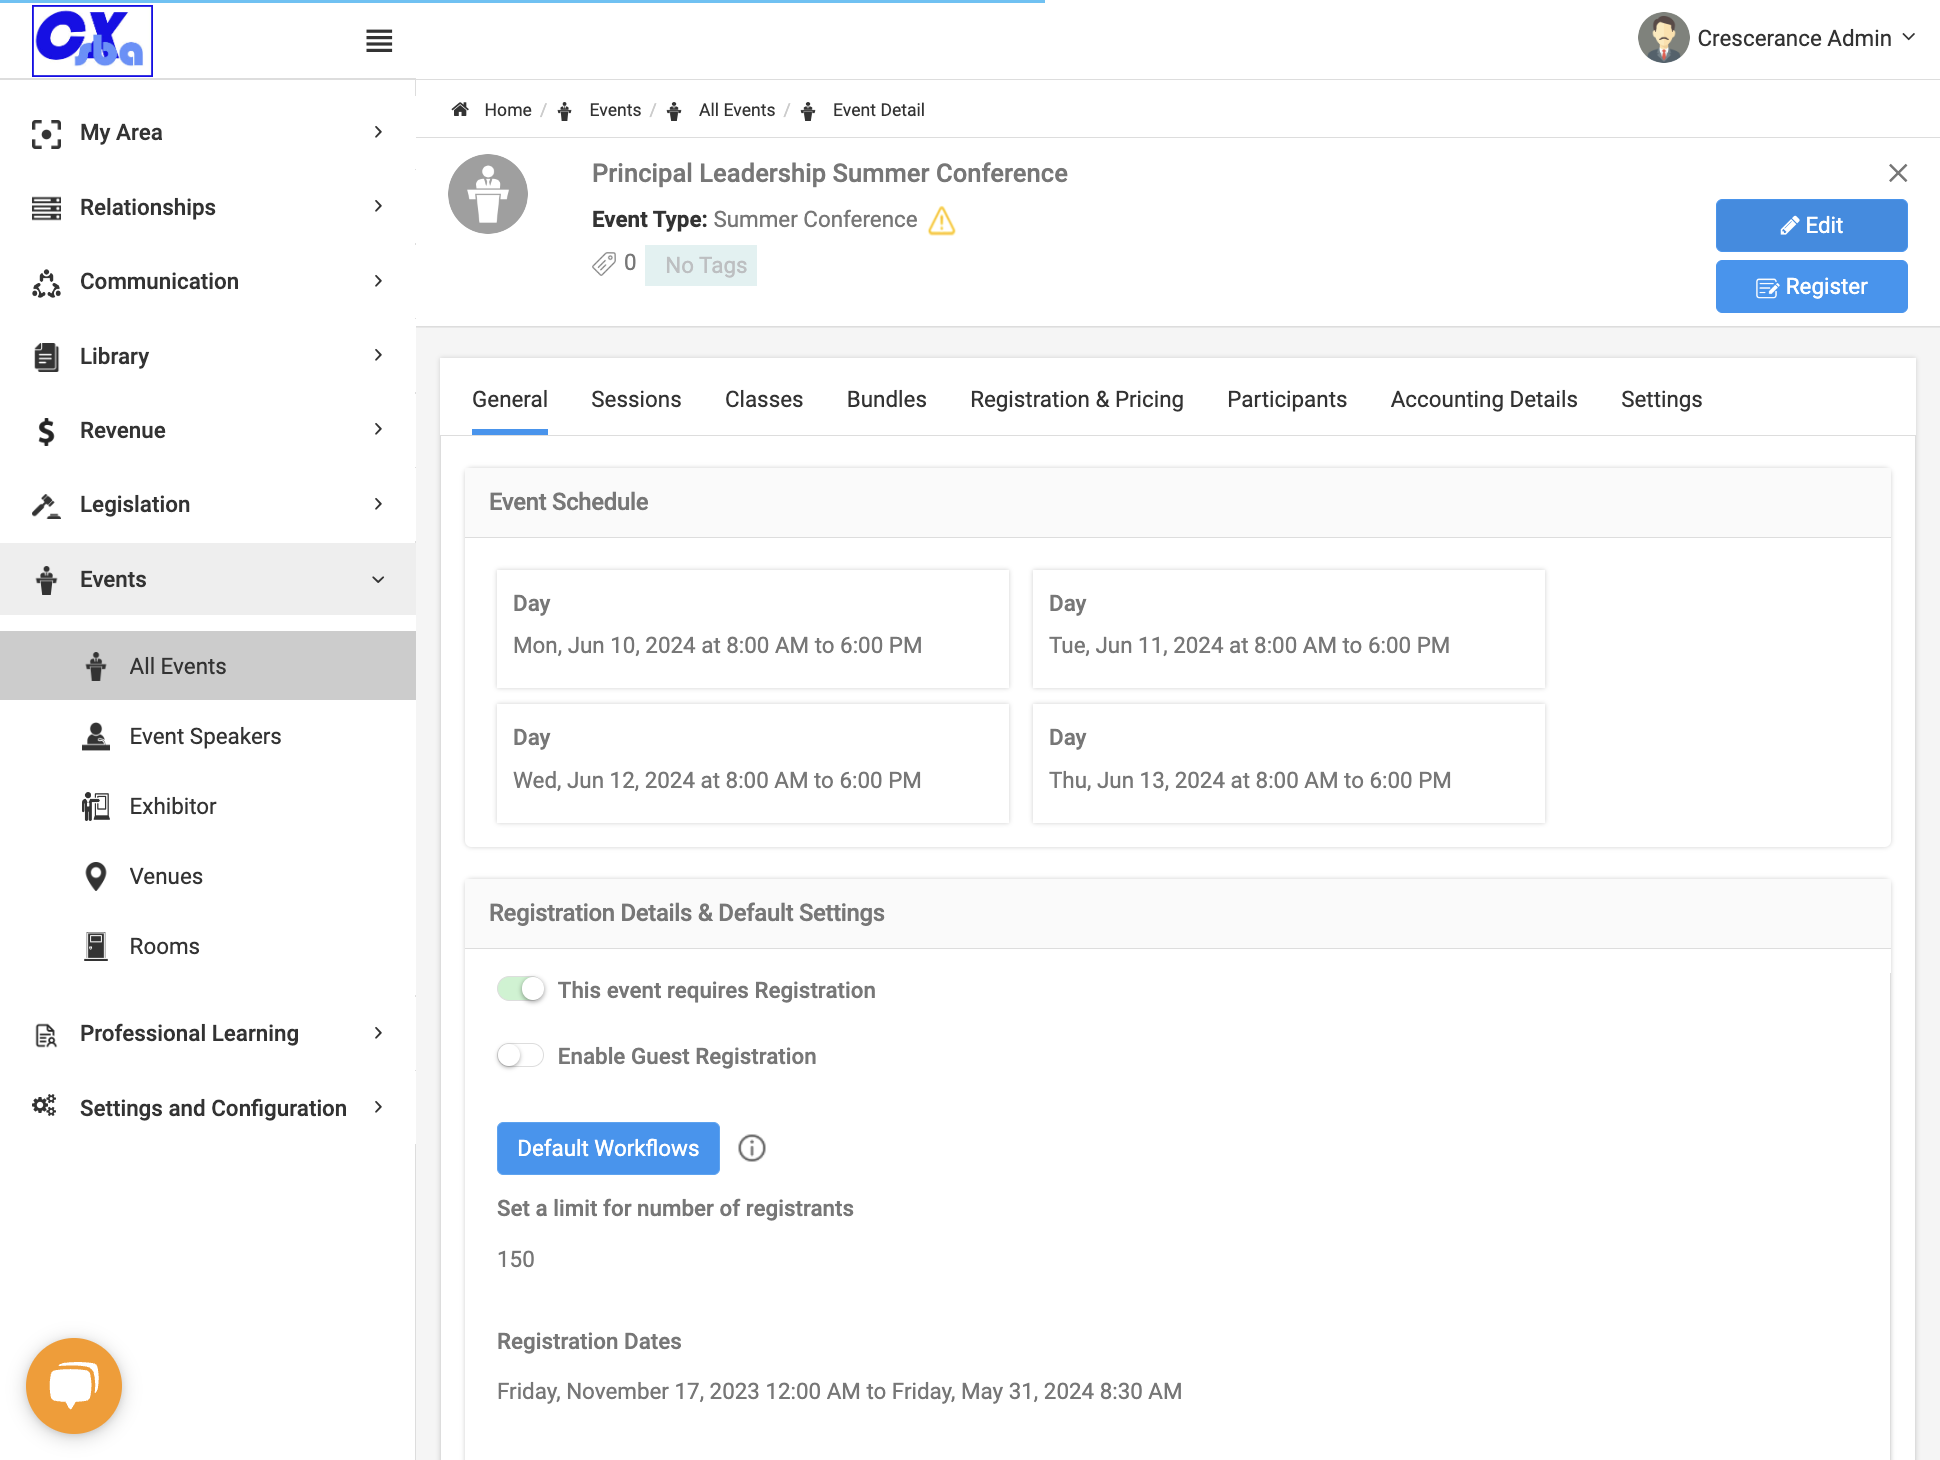
Task: Open the Settings tab
Action: pyautogui.click(x=1661, y=400)
